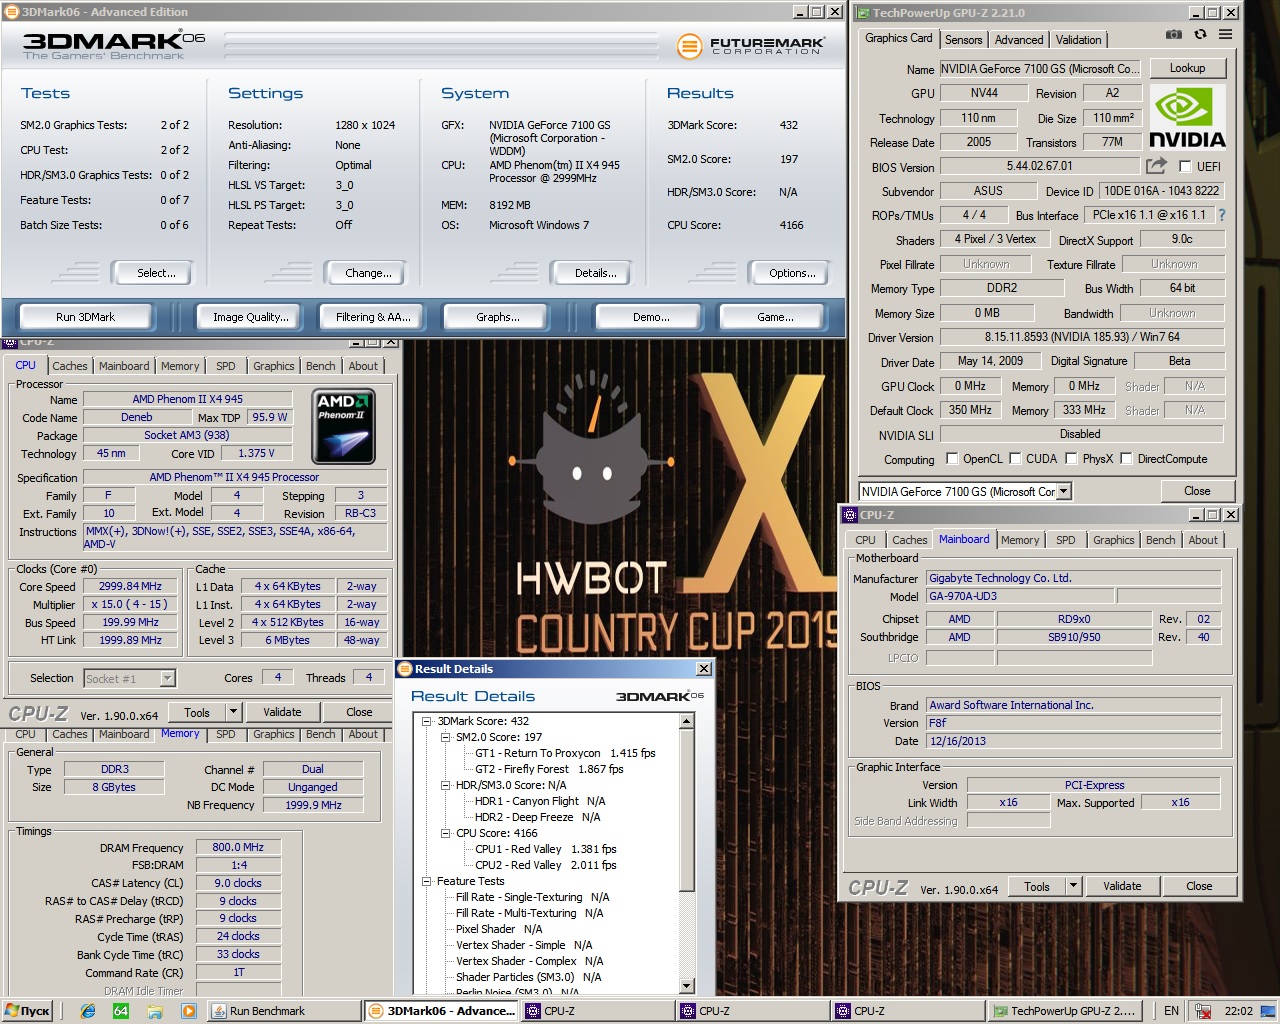Click the Graphs... button in 3DMark06

pos(497,317)
